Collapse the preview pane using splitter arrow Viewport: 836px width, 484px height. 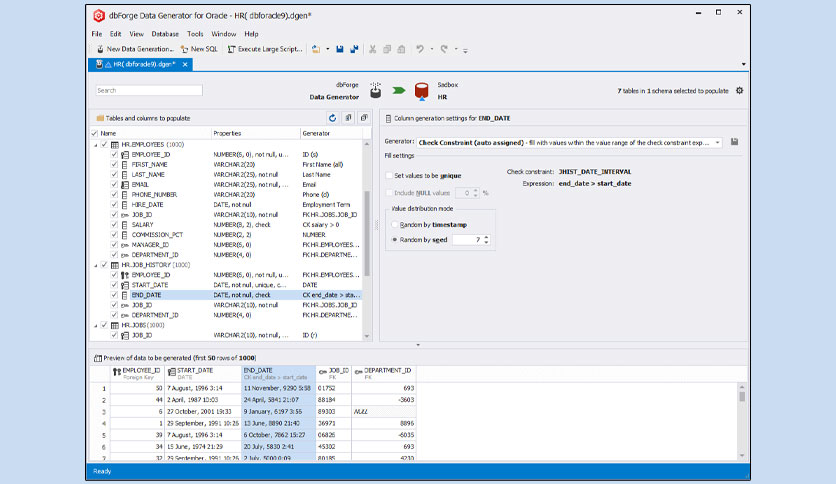(418, 345)
